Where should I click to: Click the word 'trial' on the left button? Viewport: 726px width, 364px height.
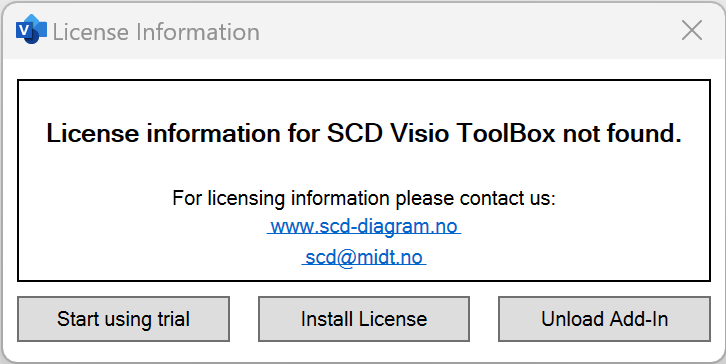pyautogui.click(x=173, y=319)
